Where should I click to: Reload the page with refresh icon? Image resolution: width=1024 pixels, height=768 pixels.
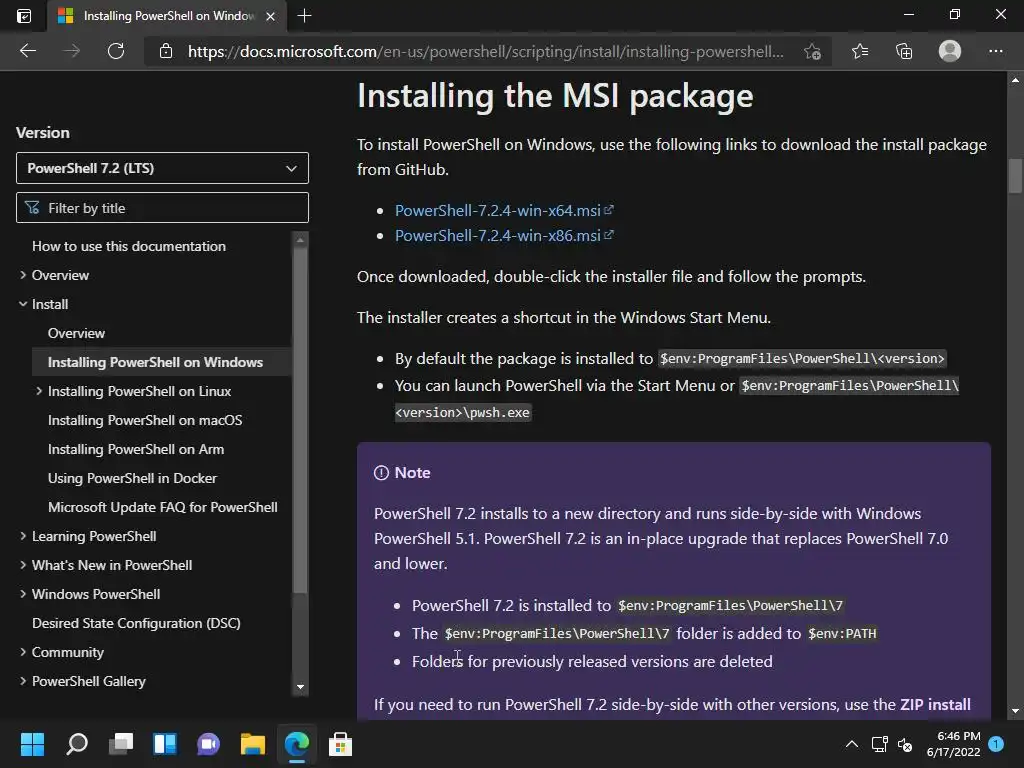click(116, 51)
